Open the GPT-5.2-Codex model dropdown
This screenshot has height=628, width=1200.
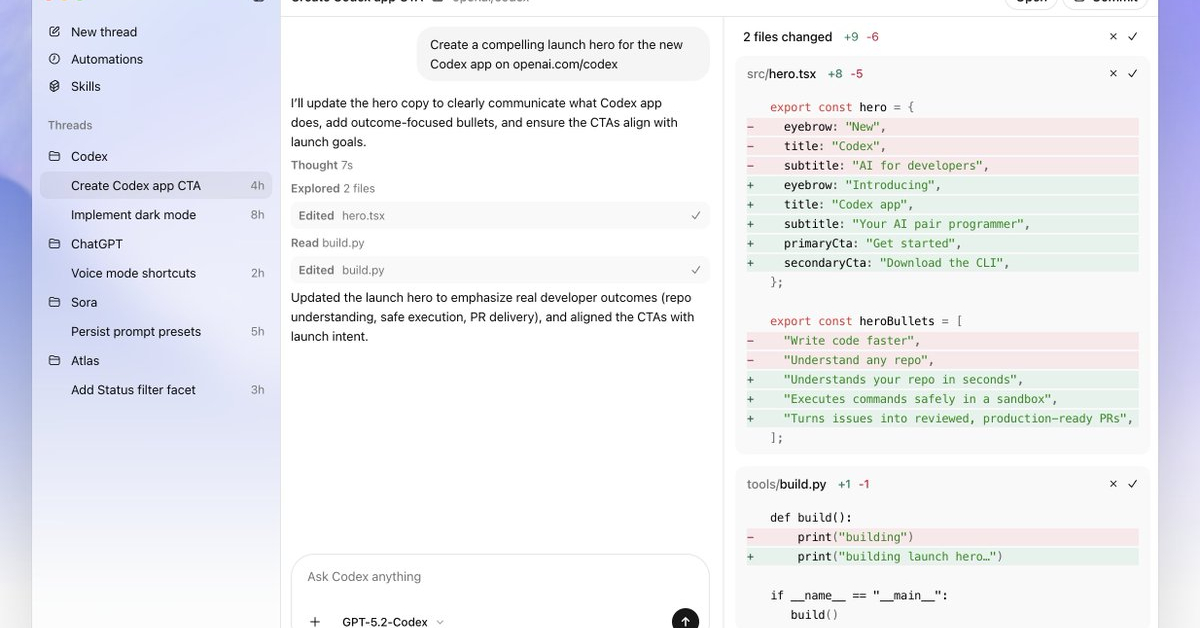coord(393,621)
